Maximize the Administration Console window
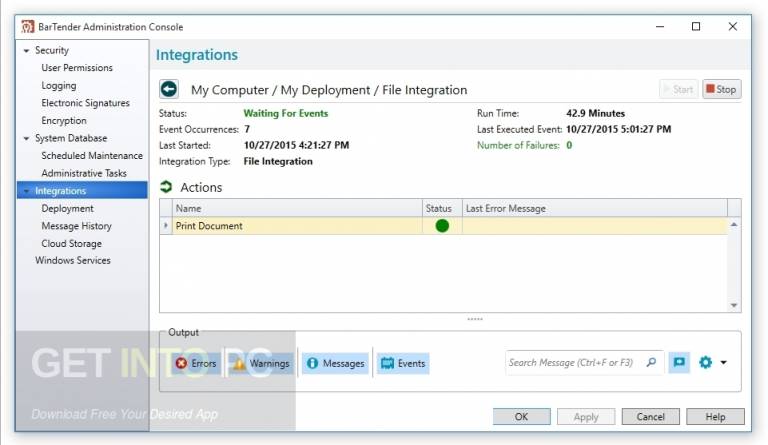The image size is (768, 445). tap(696, 26)
